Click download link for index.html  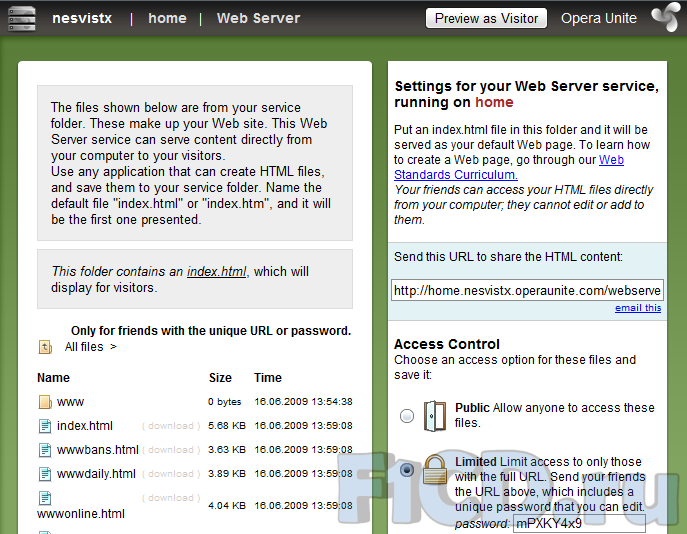[x=171, y=426]
